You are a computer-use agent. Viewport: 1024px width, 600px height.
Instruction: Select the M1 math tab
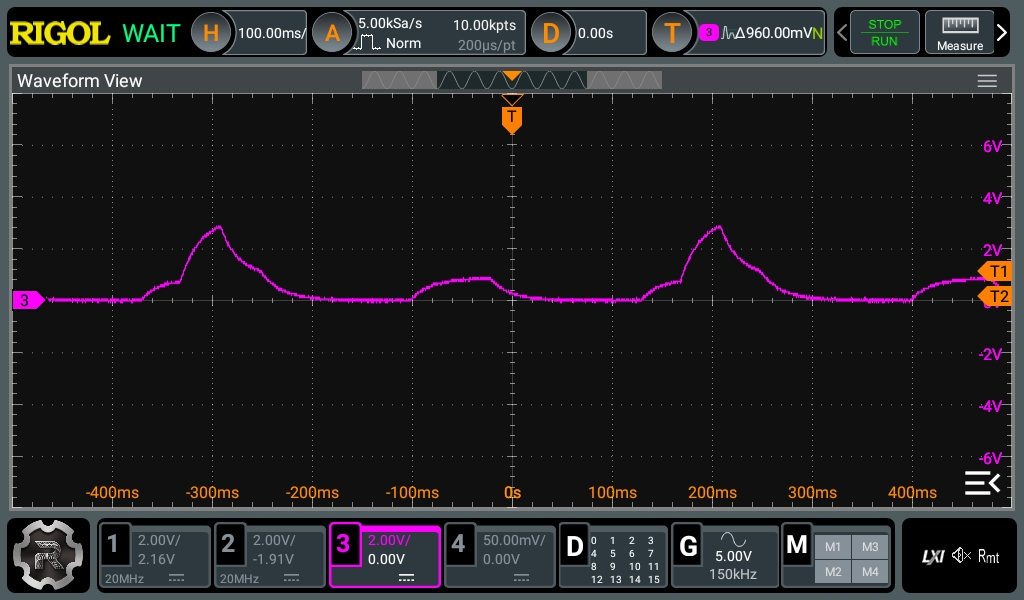[x=833, y=546]
